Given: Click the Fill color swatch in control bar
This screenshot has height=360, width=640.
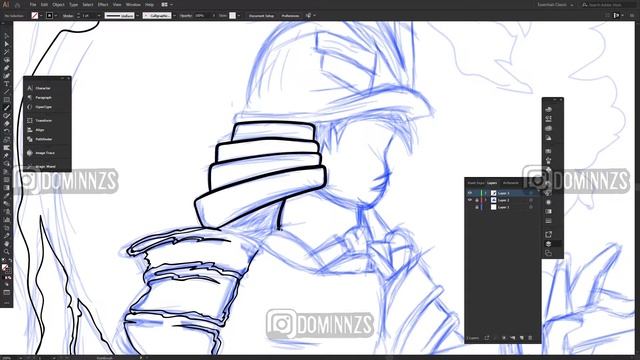Looking at the screenshot, I should 35,16.
